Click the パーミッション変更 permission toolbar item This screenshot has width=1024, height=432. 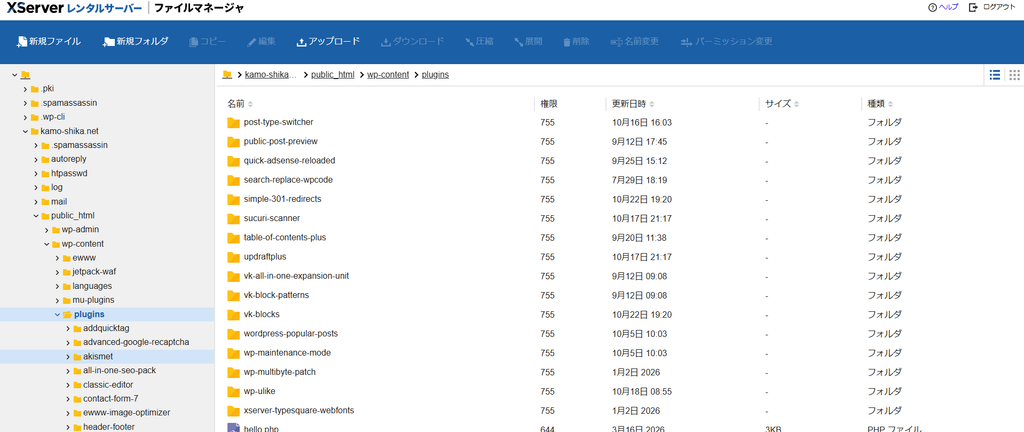[x=726, y=41]
